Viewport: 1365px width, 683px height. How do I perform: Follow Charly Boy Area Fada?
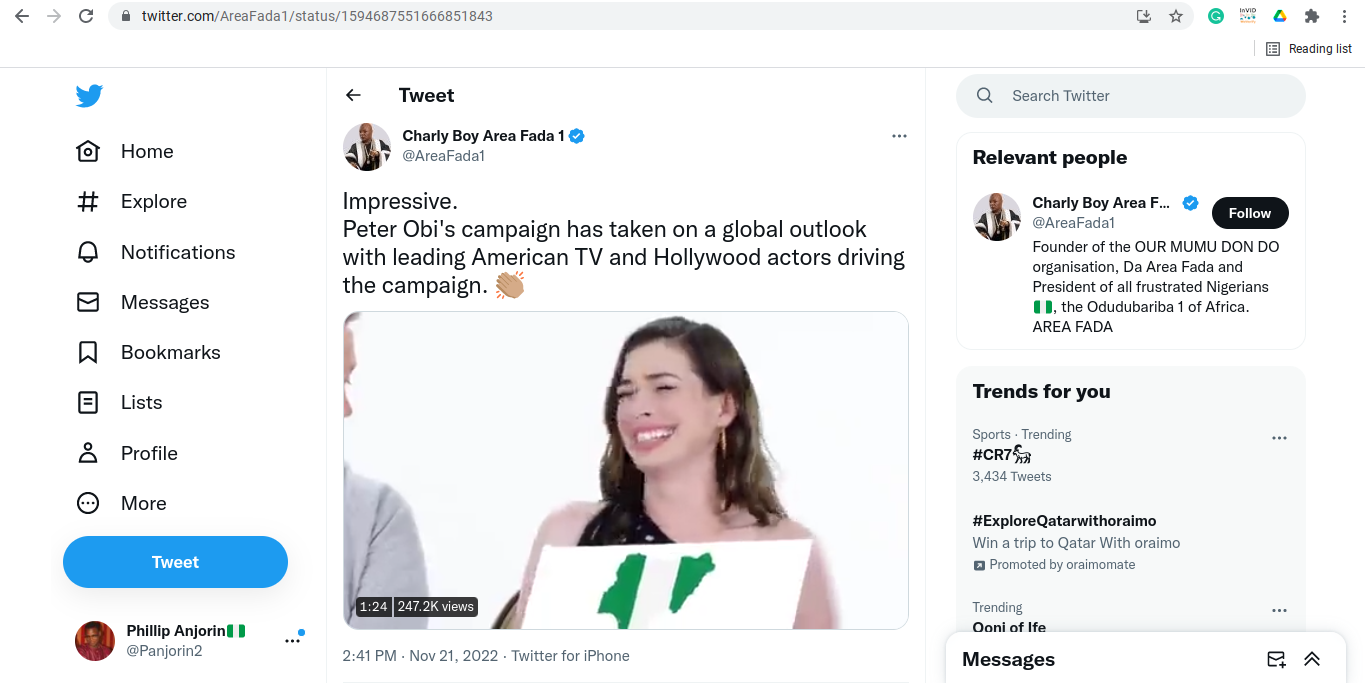(x=1250, y=213)
